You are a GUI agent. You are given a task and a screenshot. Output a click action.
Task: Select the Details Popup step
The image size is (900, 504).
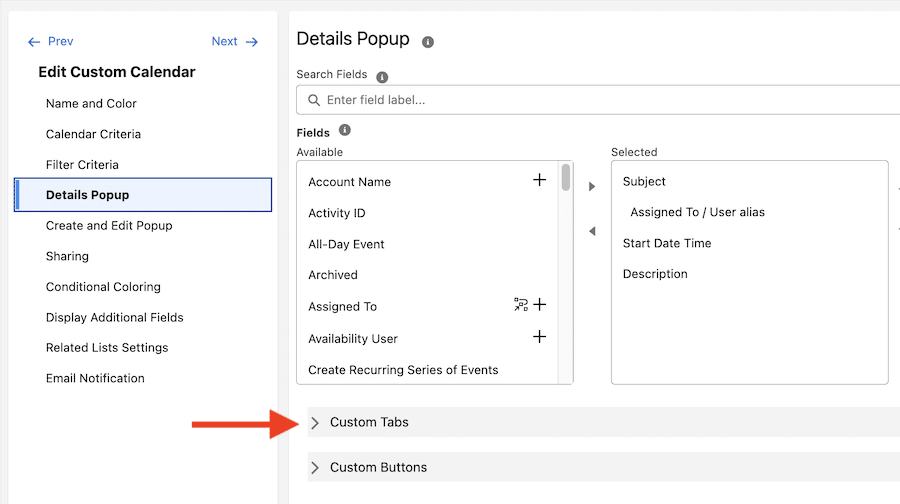143,195
